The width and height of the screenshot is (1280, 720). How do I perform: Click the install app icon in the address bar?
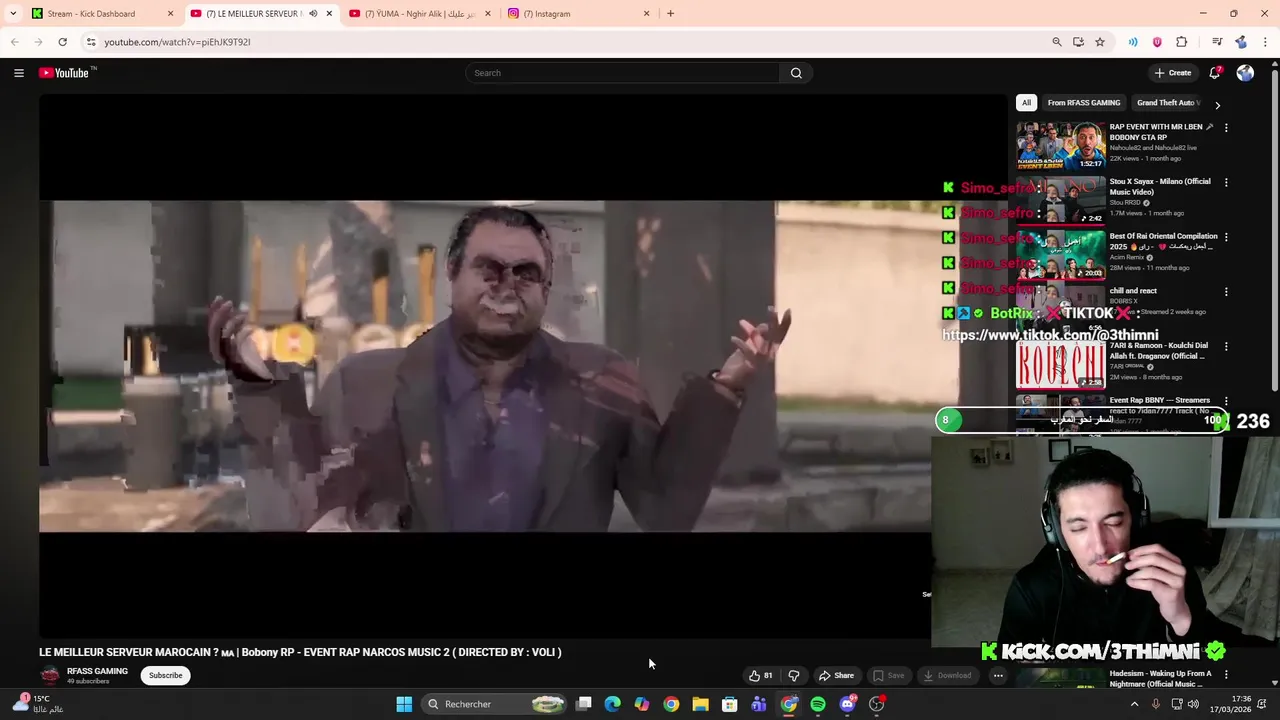point(1078,42)
